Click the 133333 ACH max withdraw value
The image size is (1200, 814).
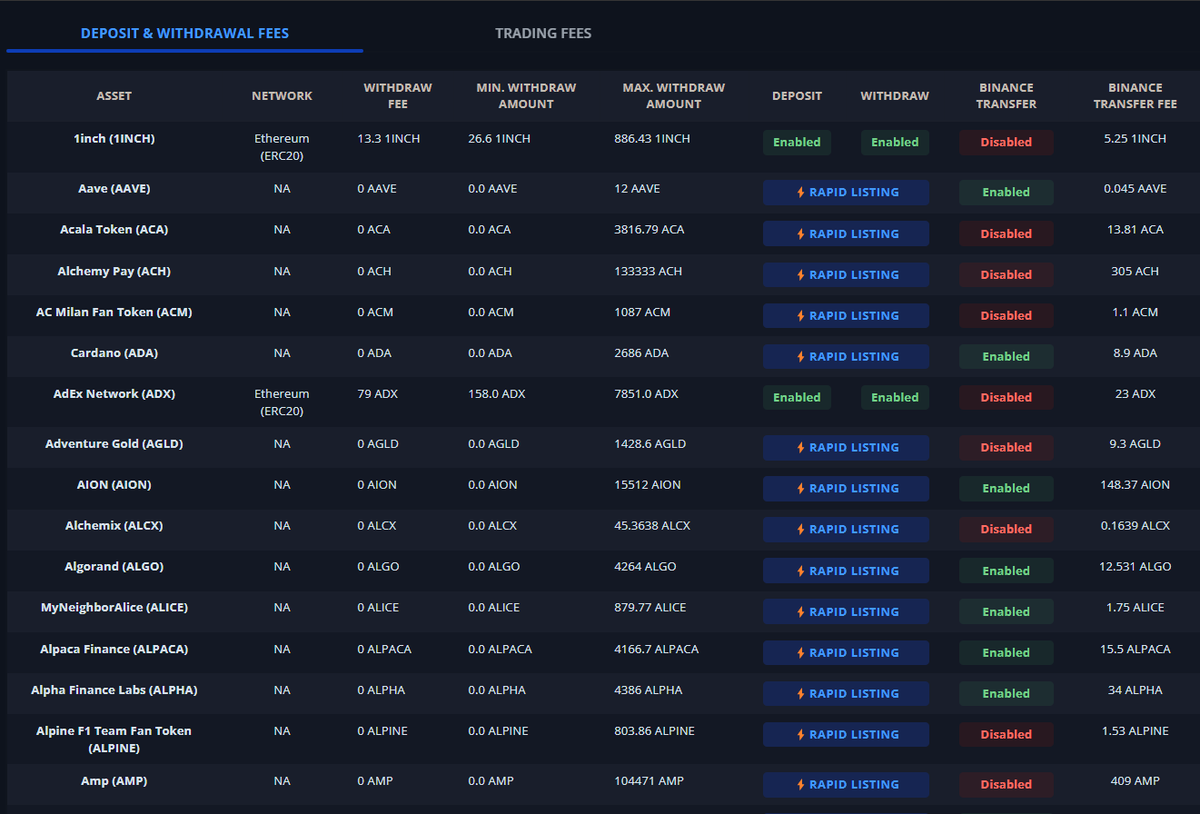tap(650, 271)
